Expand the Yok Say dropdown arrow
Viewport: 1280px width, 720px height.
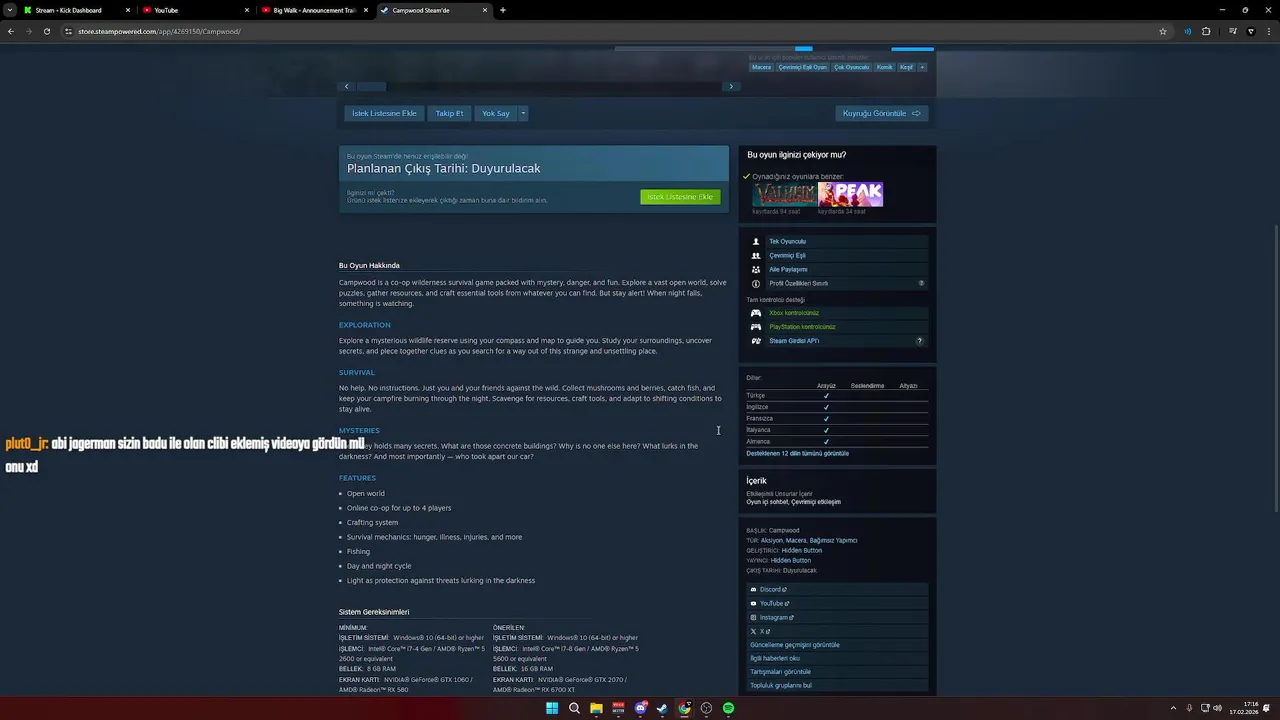pyautogui.click(x=522, y=113)
